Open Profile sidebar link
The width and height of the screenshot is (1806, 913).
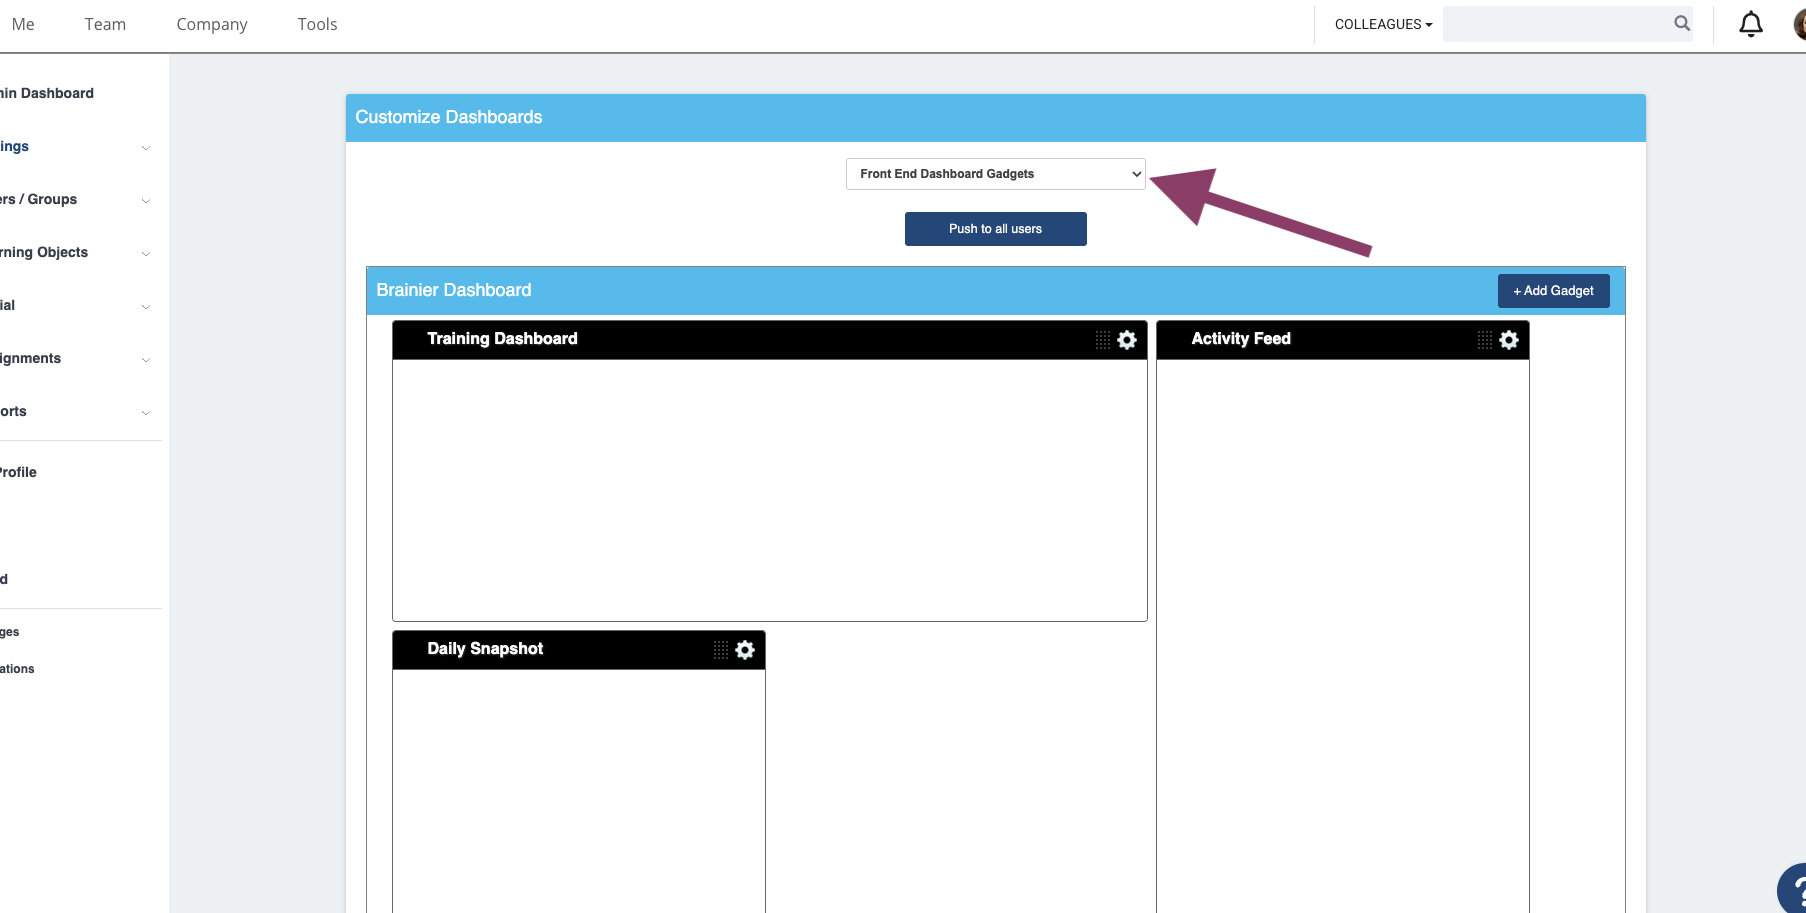click(18, 472)
